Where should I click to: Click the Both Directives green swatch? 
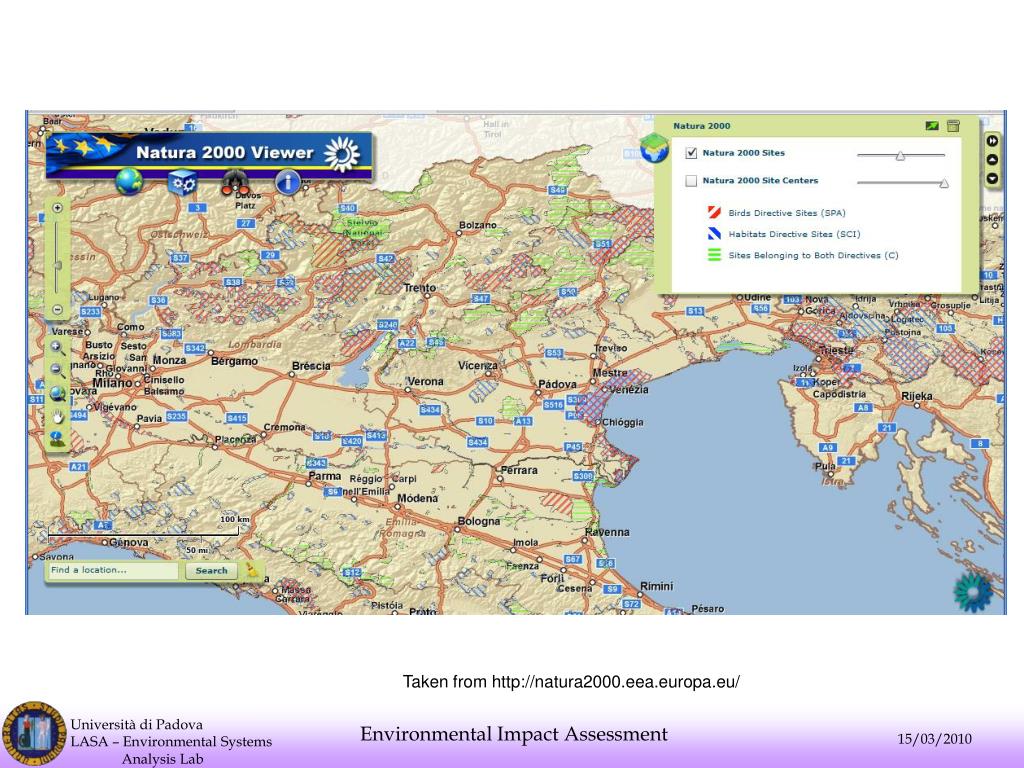(x=714, y=255)
